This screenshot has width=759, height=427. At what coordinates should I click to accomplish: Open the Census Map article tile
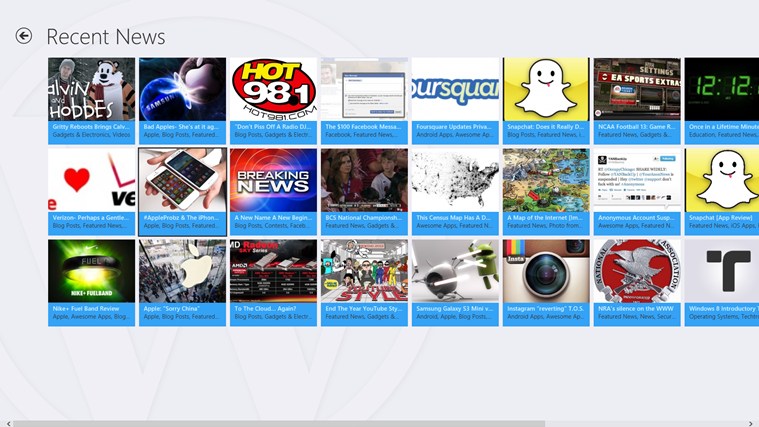456,185
